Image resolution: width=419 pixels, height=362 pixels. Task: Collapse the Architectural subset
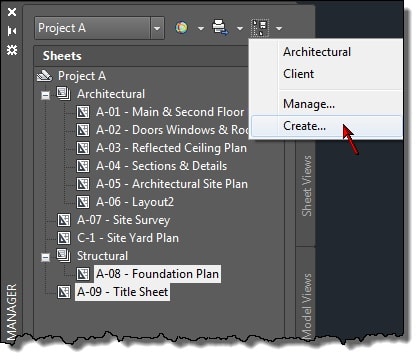coord(46,96)
